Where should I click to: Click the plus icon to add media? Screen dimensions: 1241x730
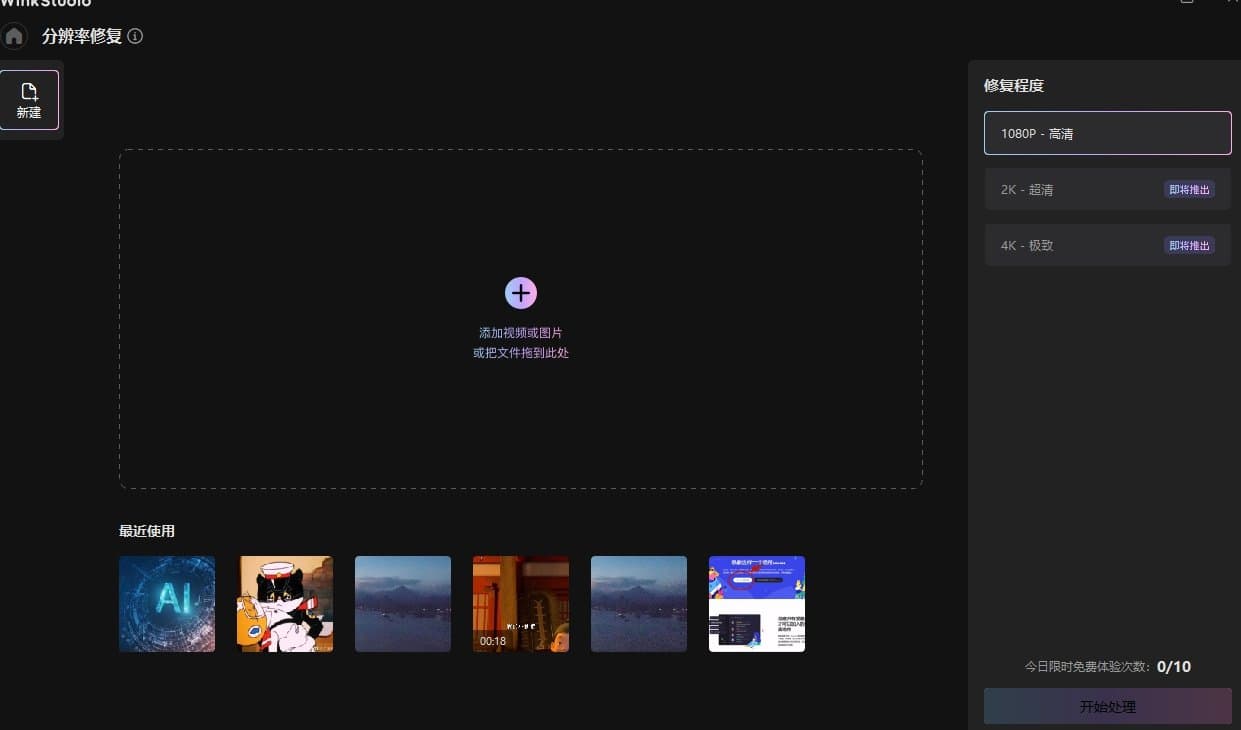520,293
